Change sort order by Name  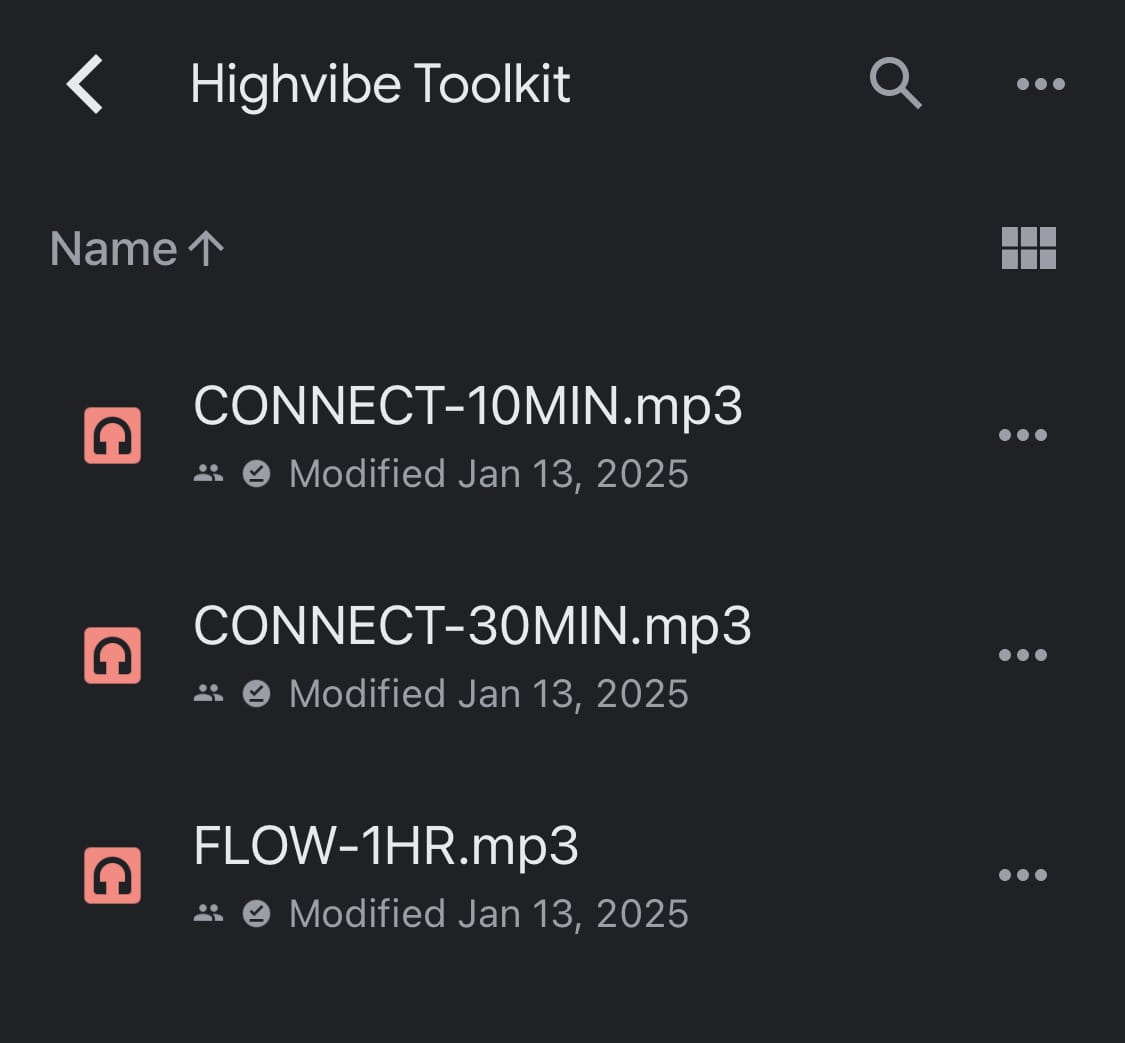[113, 248]
